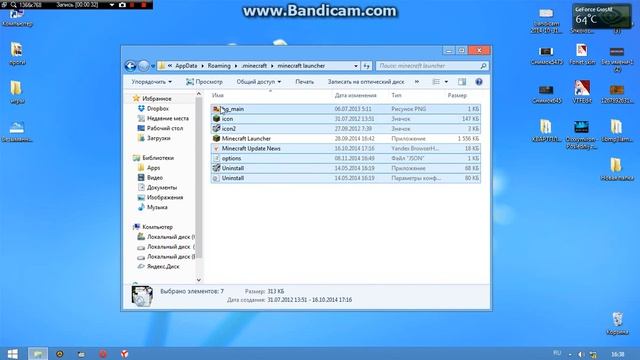640x360 pixels.
Task: Jump to Roaming in the address bar
Action: pyautogui.click(x=219, y=66)
